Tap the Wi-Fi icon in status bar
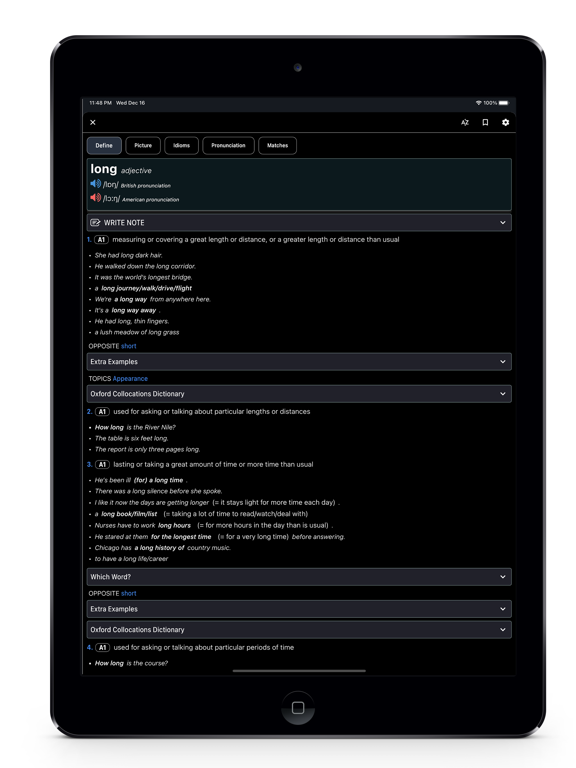 (x=479, y=103)
